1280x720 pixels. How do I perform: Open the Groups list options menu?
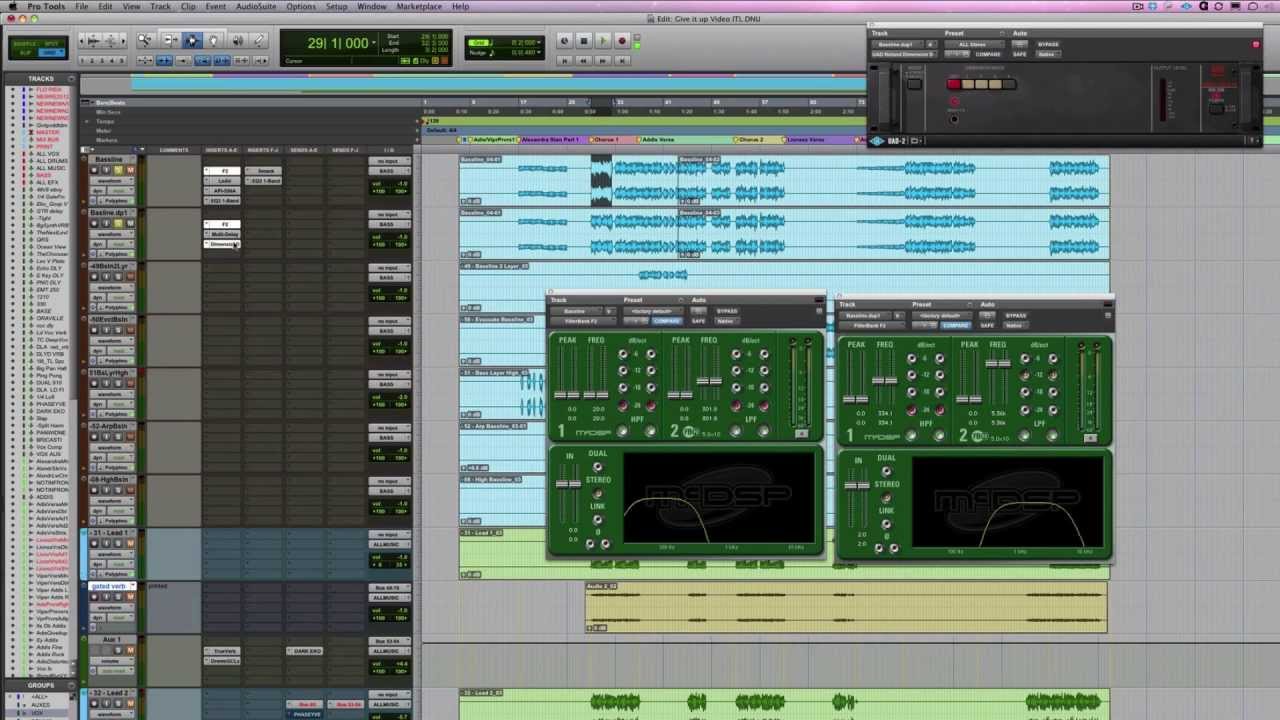70,685
